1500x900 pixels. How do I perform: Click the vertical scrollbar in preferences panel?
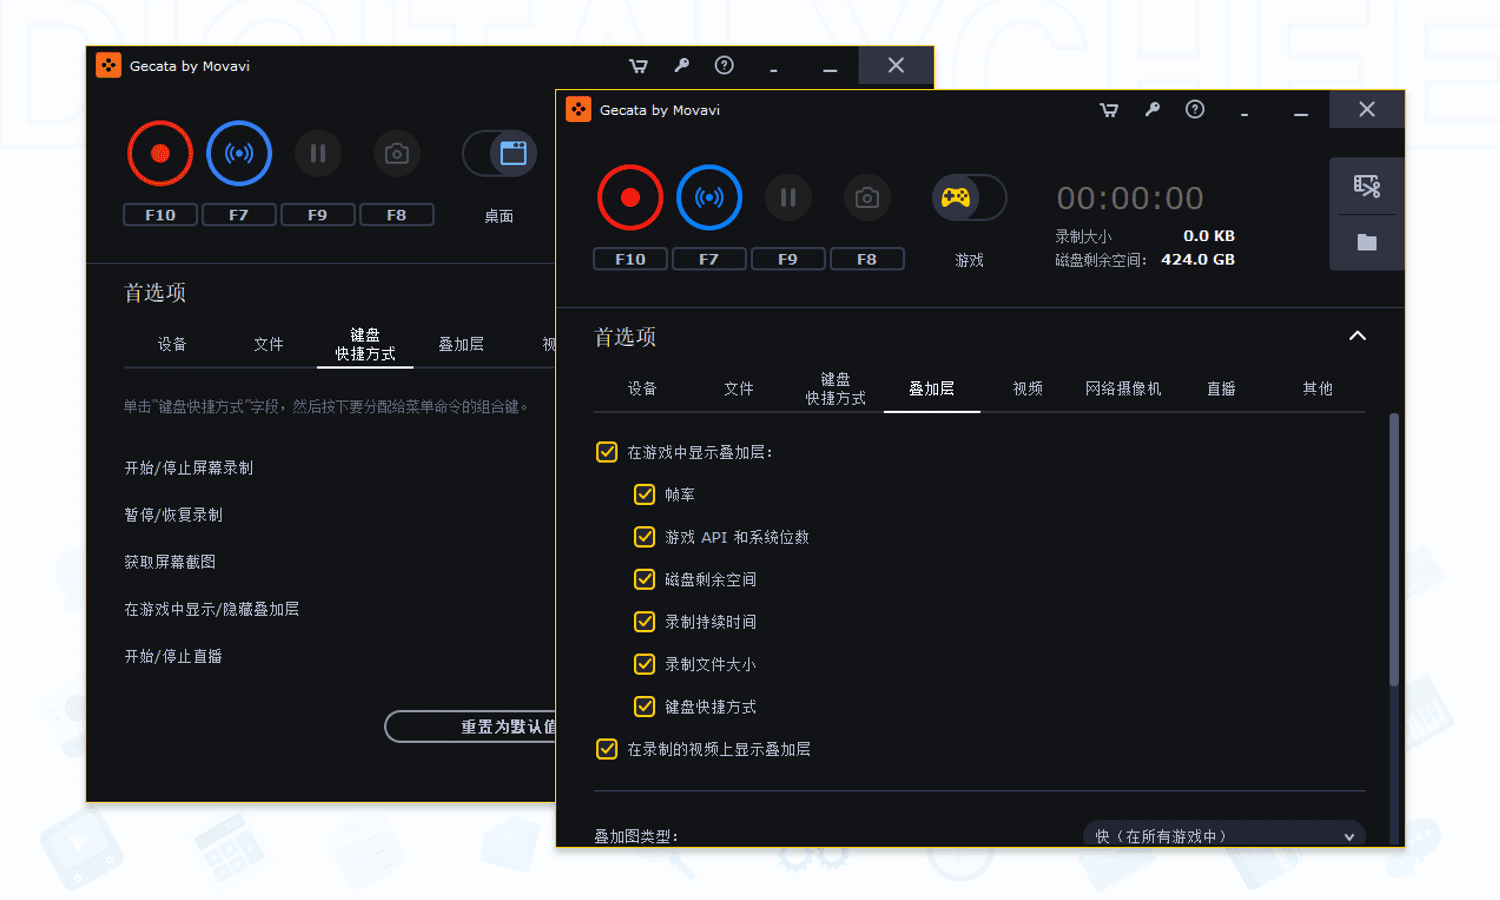pyautogui.click(x=1394, y=550)
